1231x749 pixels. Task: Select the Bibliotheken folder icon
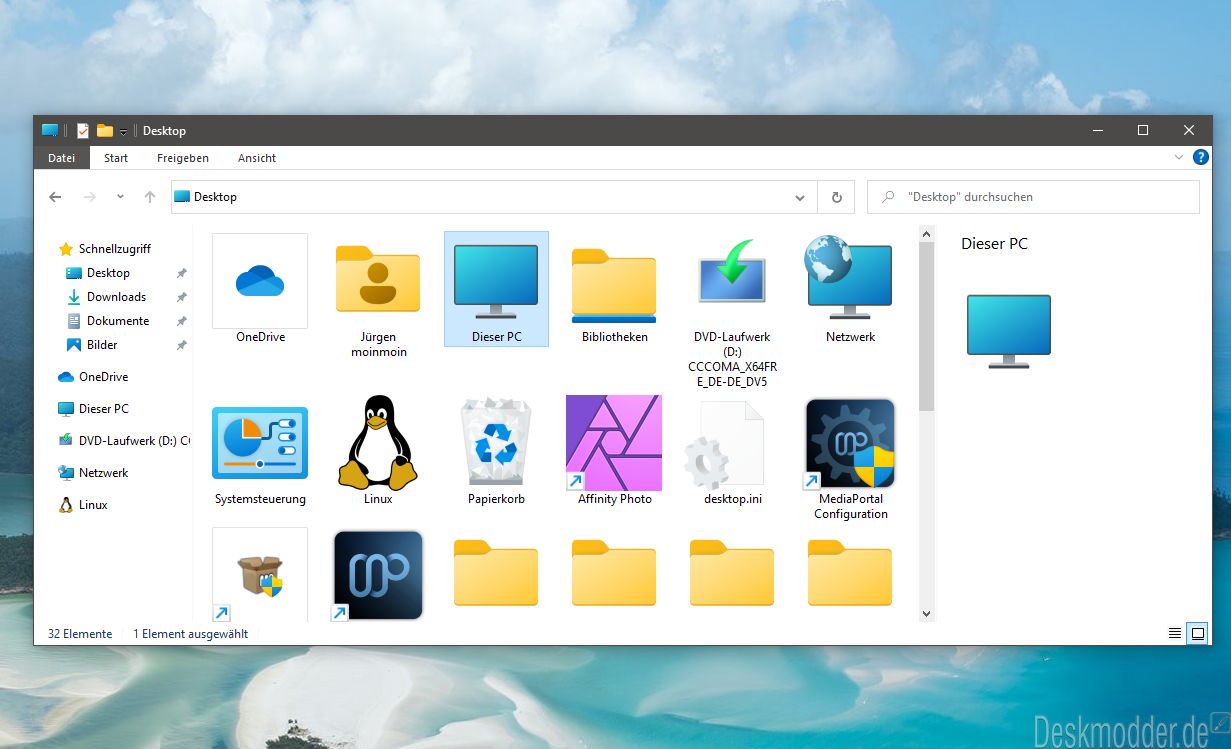pyautogui.click(x=614, y=284)
